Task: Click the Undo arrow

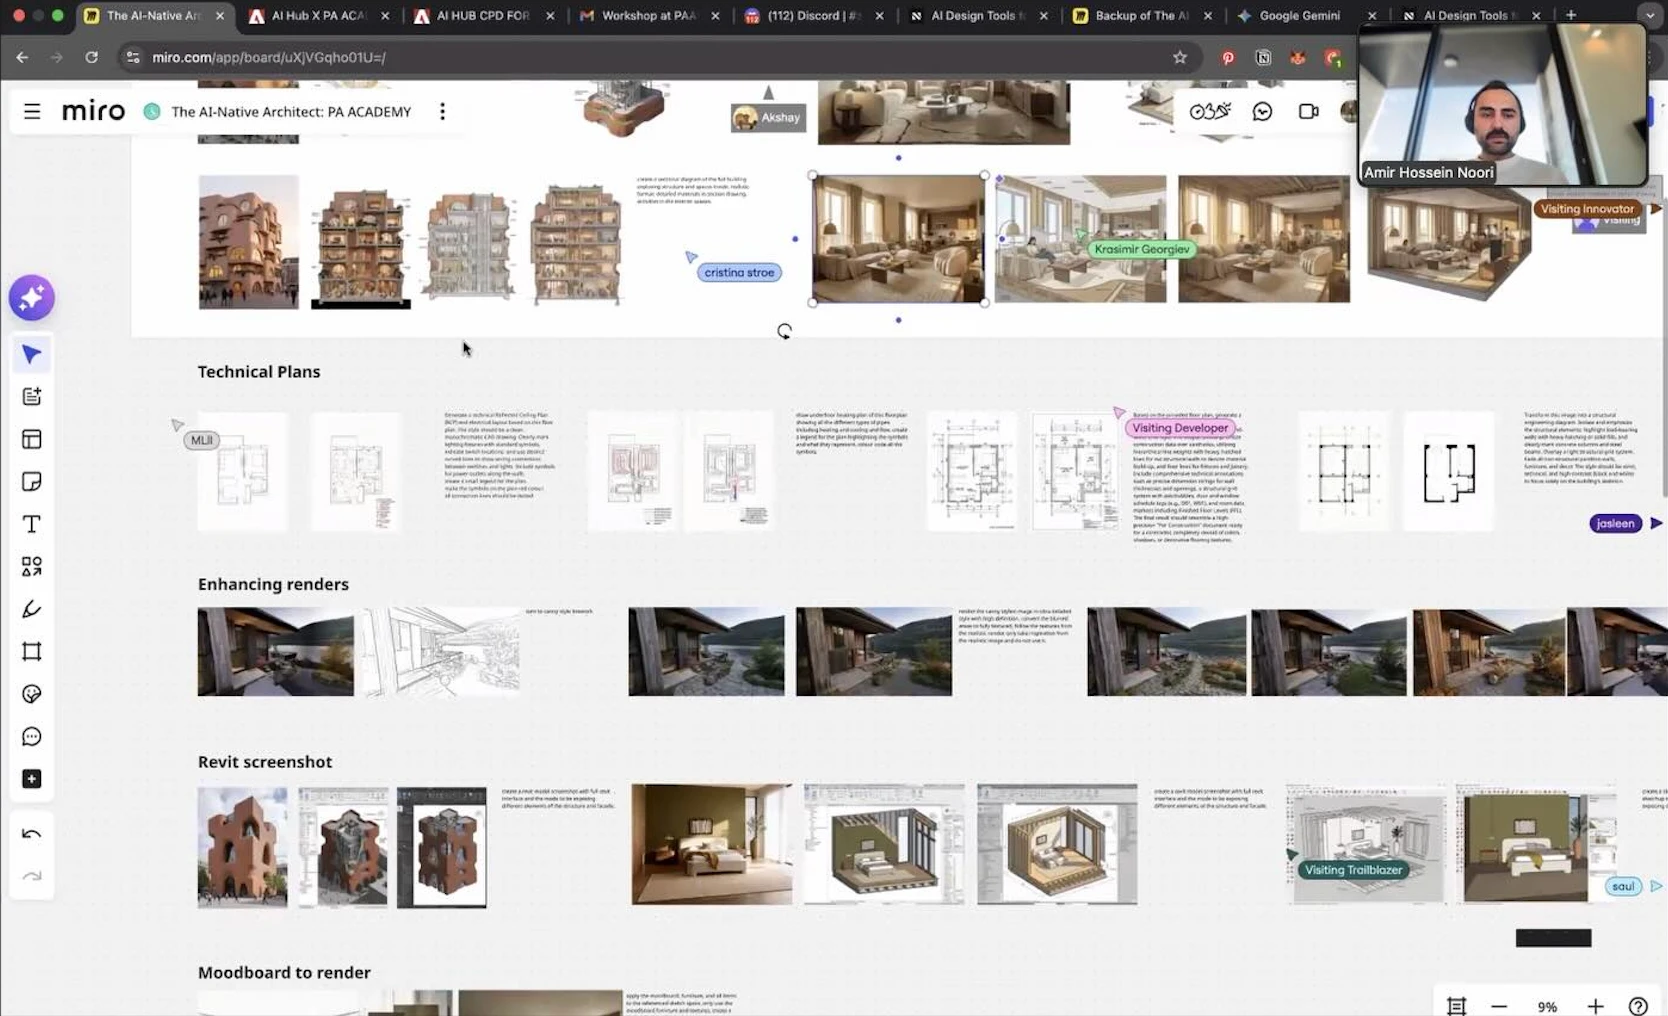Action: (x=32, y=834)
